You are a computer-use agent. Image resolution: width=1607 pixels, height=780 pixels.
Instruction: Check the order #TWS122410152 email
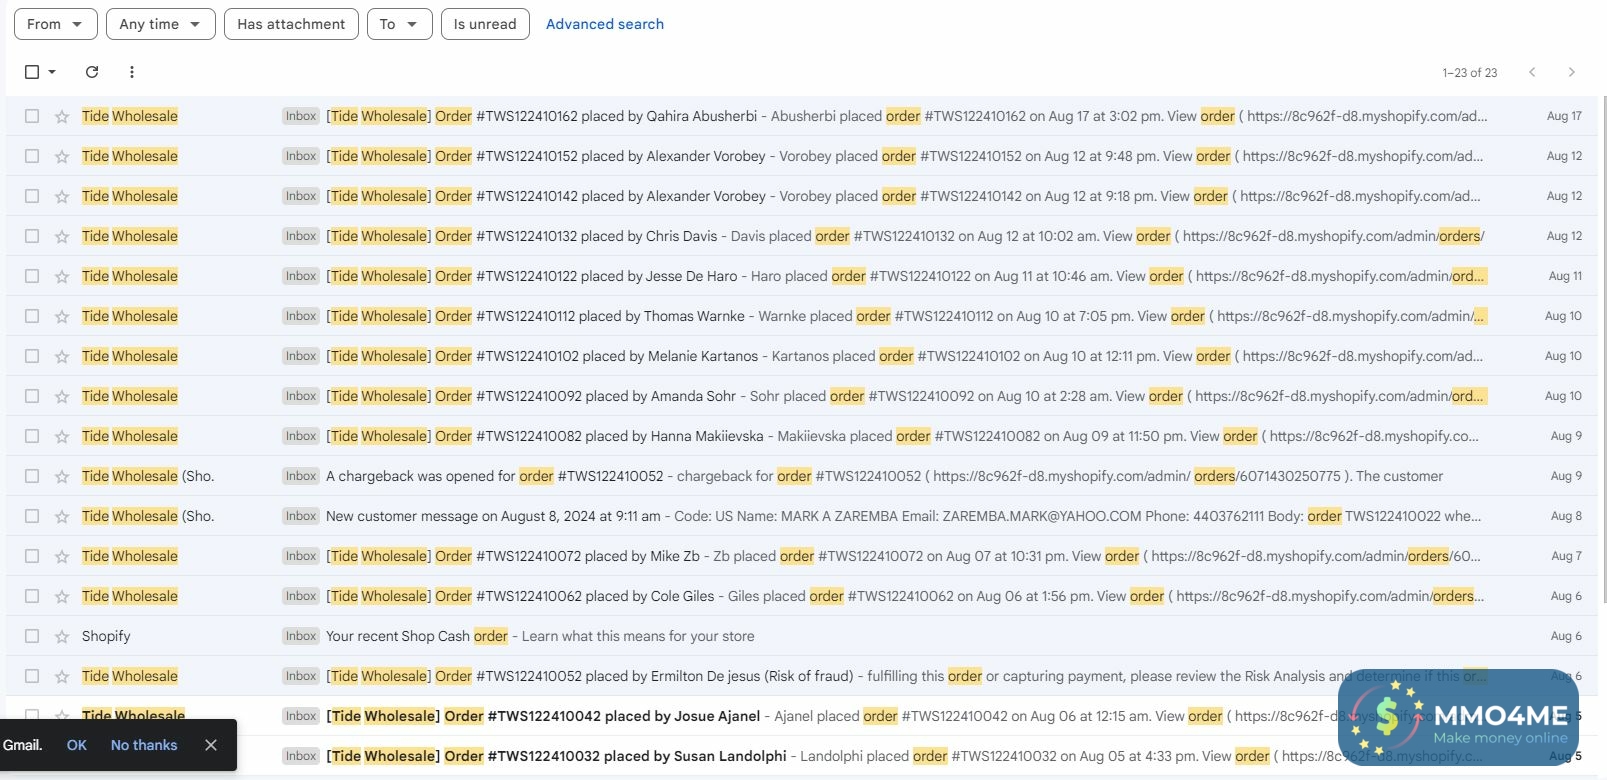(32, 156)
